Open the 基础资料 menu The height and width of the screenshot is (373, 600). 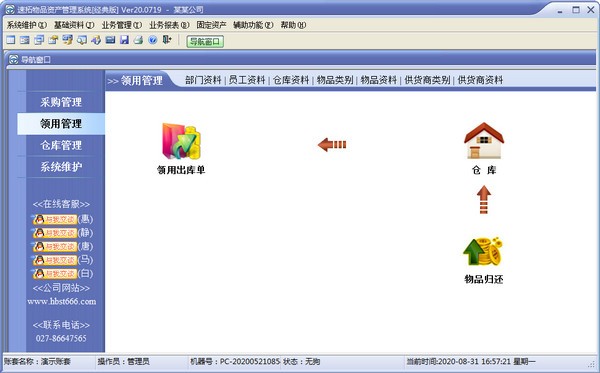point(74,25)
